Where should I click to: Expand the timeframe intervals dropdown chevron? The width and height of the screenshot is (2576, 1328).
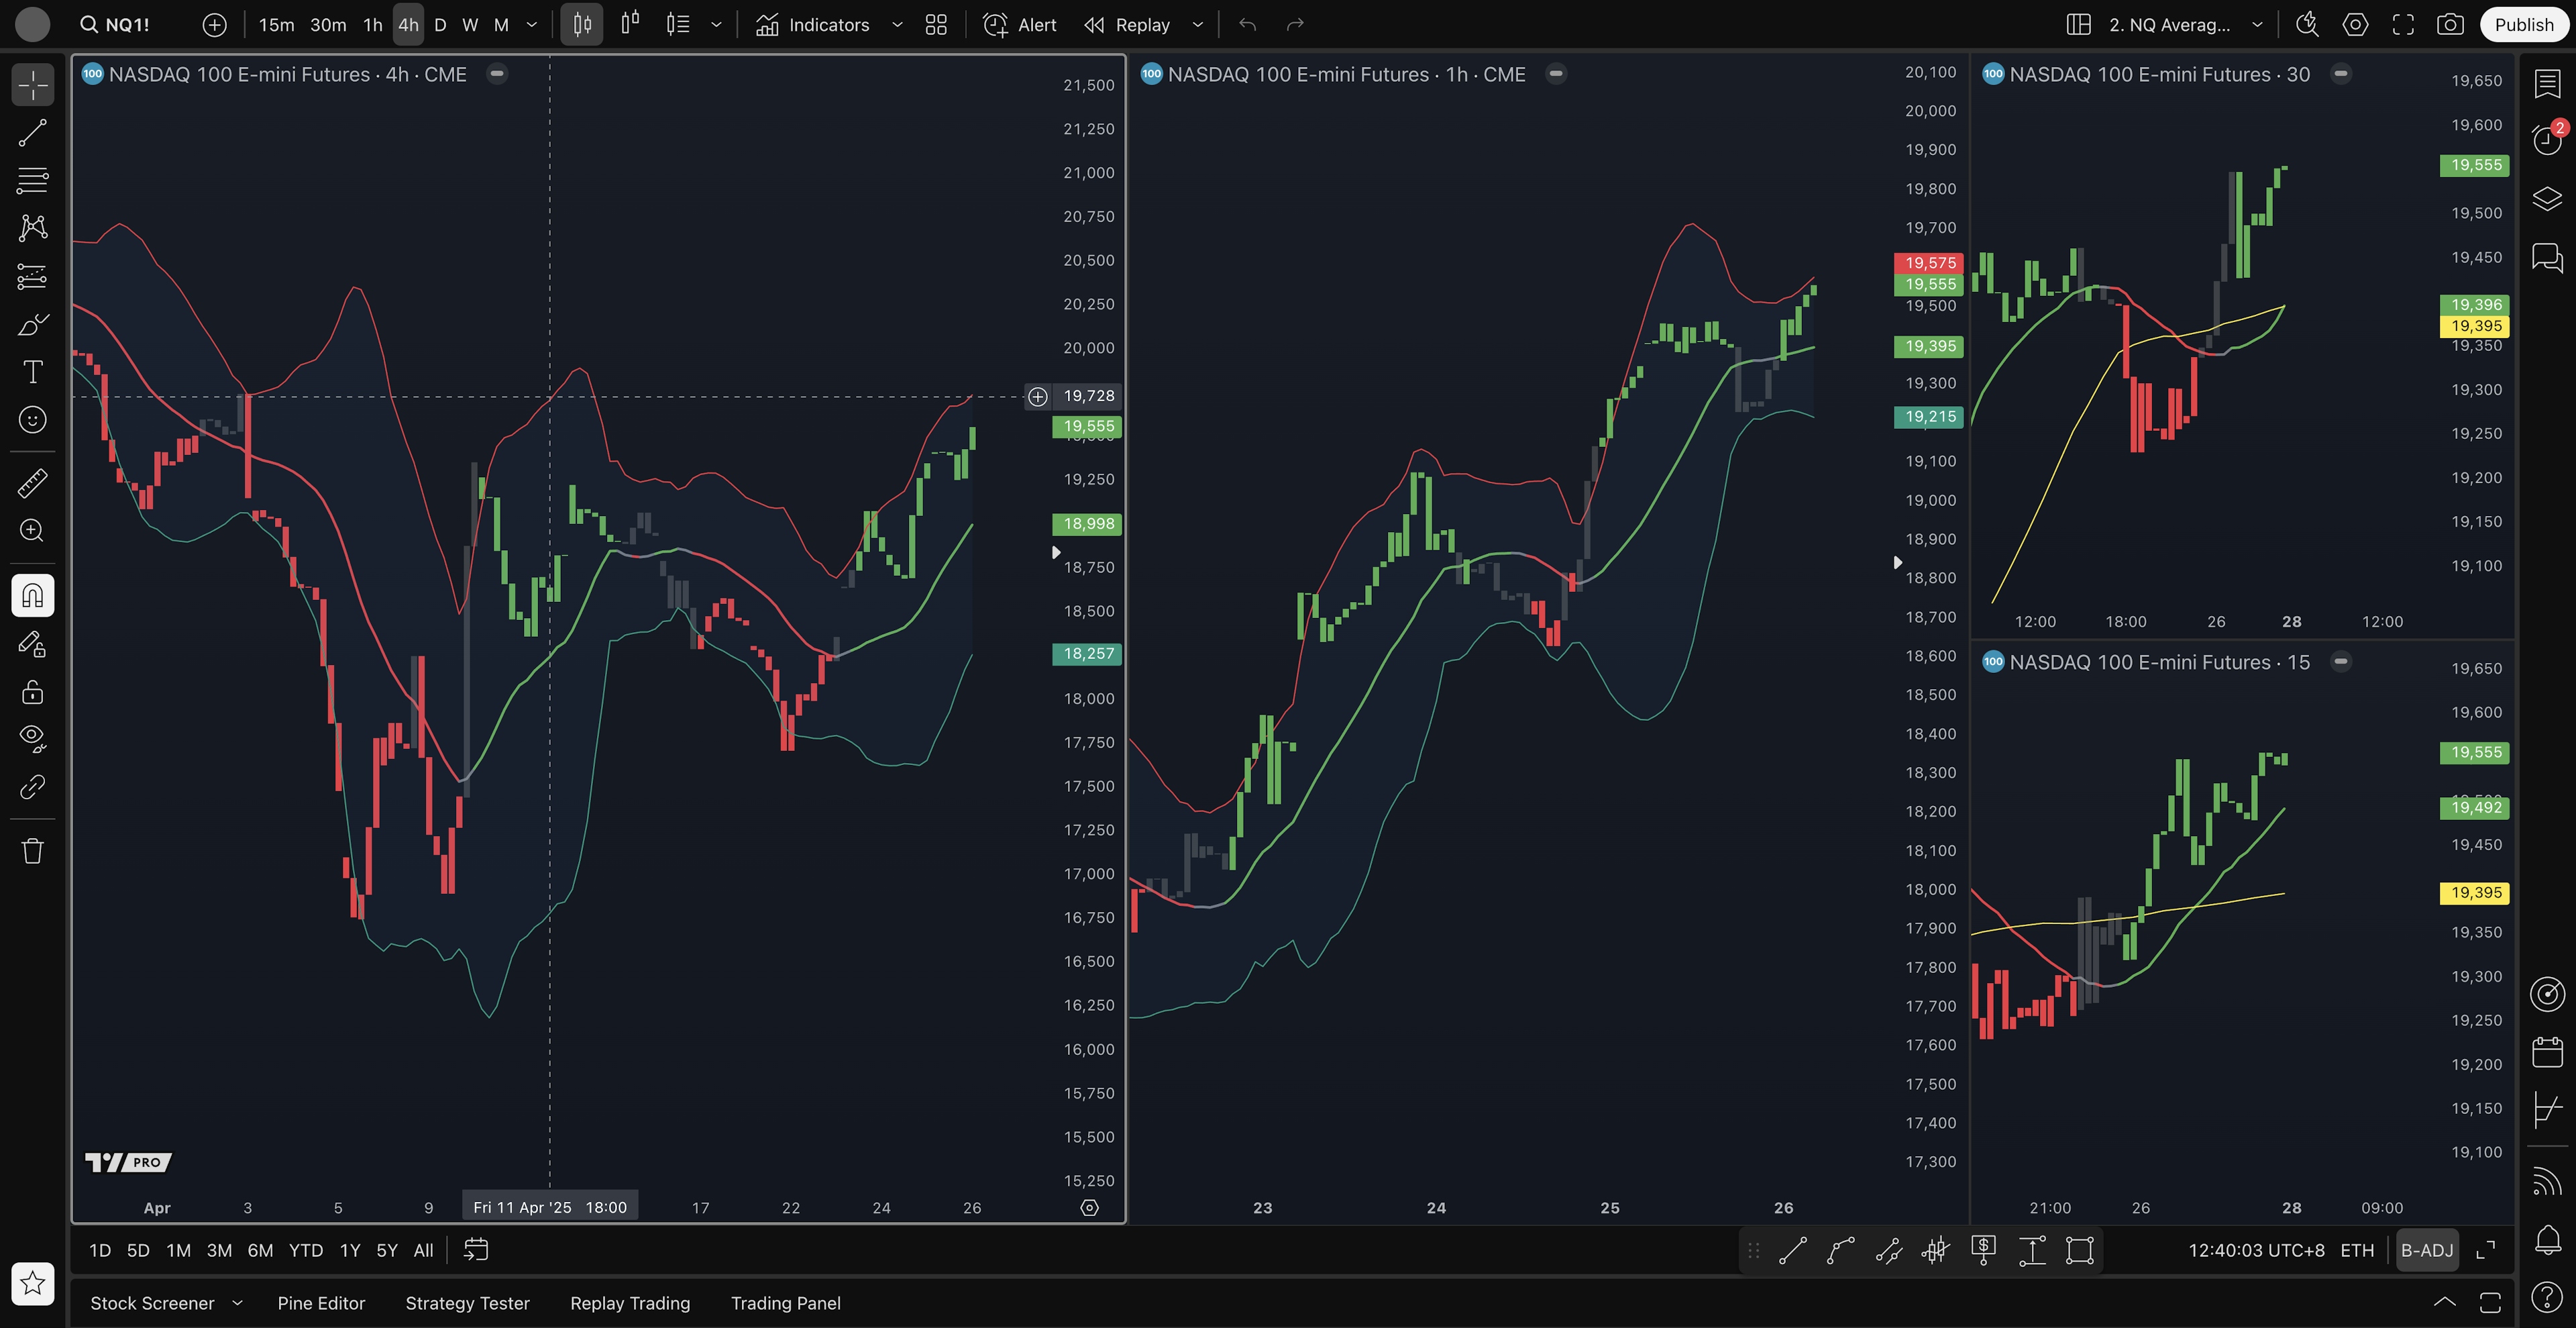(x=532, y=25)
